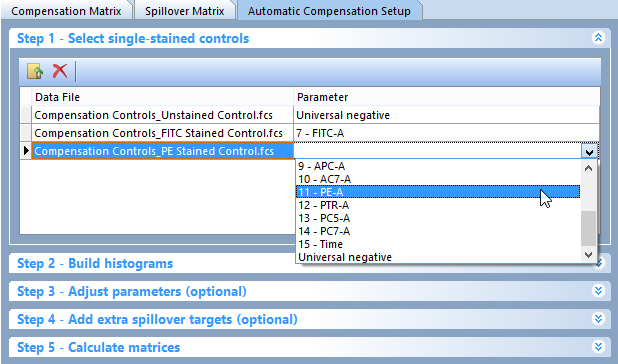Click row selector of Unstained Control row

[x=26, y=115]
